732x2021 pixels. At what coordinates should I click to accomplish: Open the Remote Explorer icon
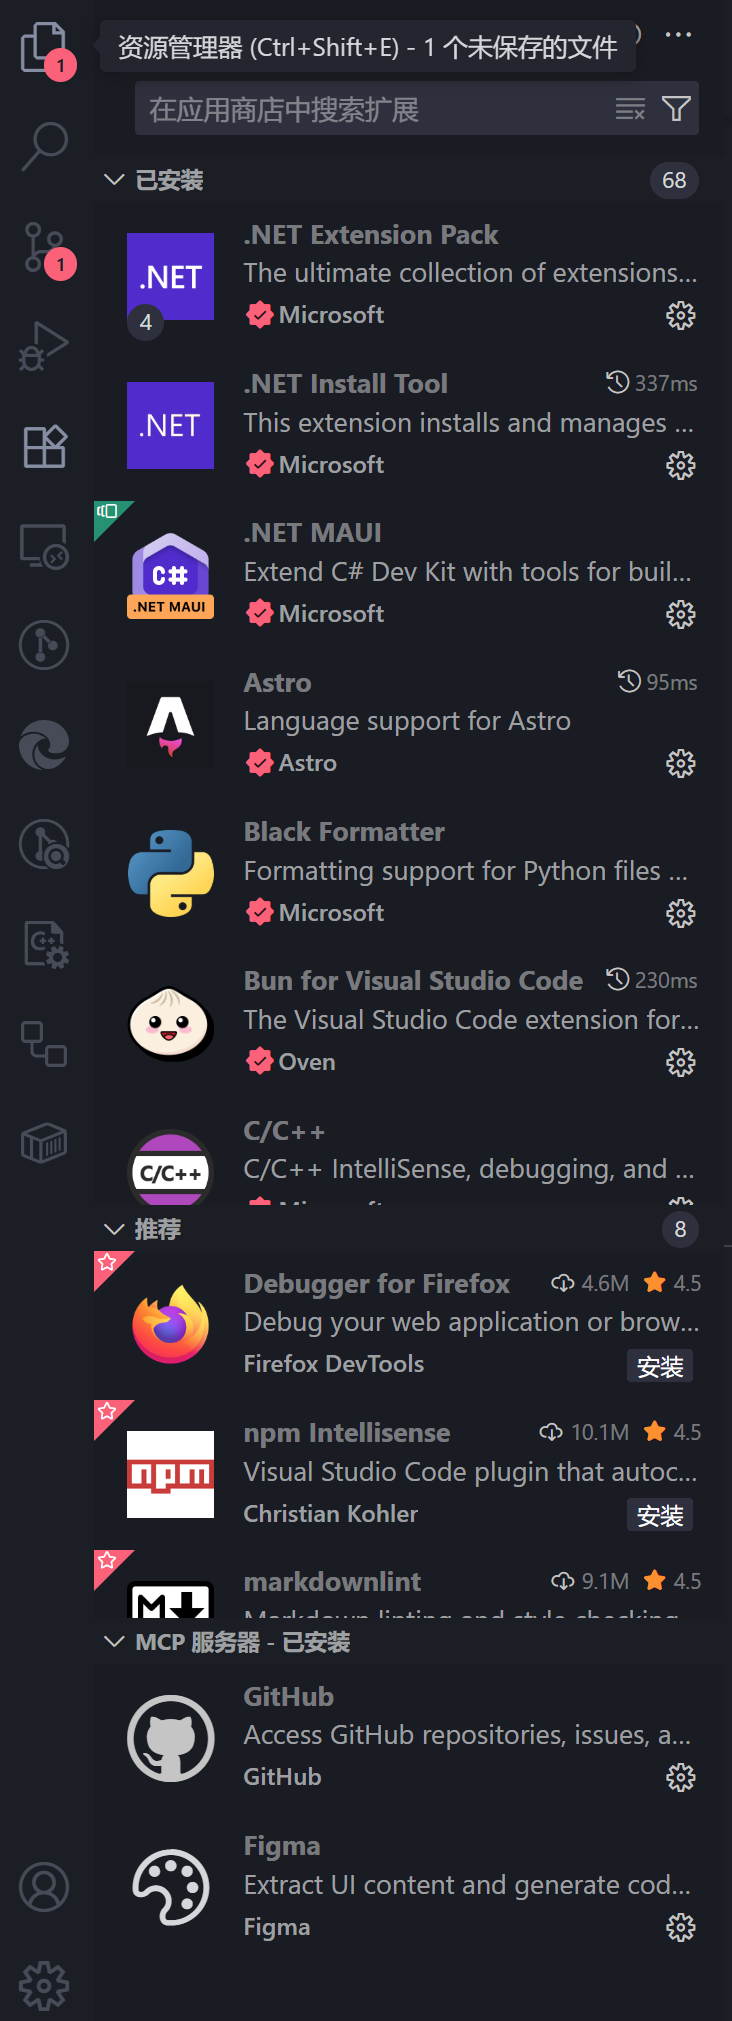click(x=41, y=546)
